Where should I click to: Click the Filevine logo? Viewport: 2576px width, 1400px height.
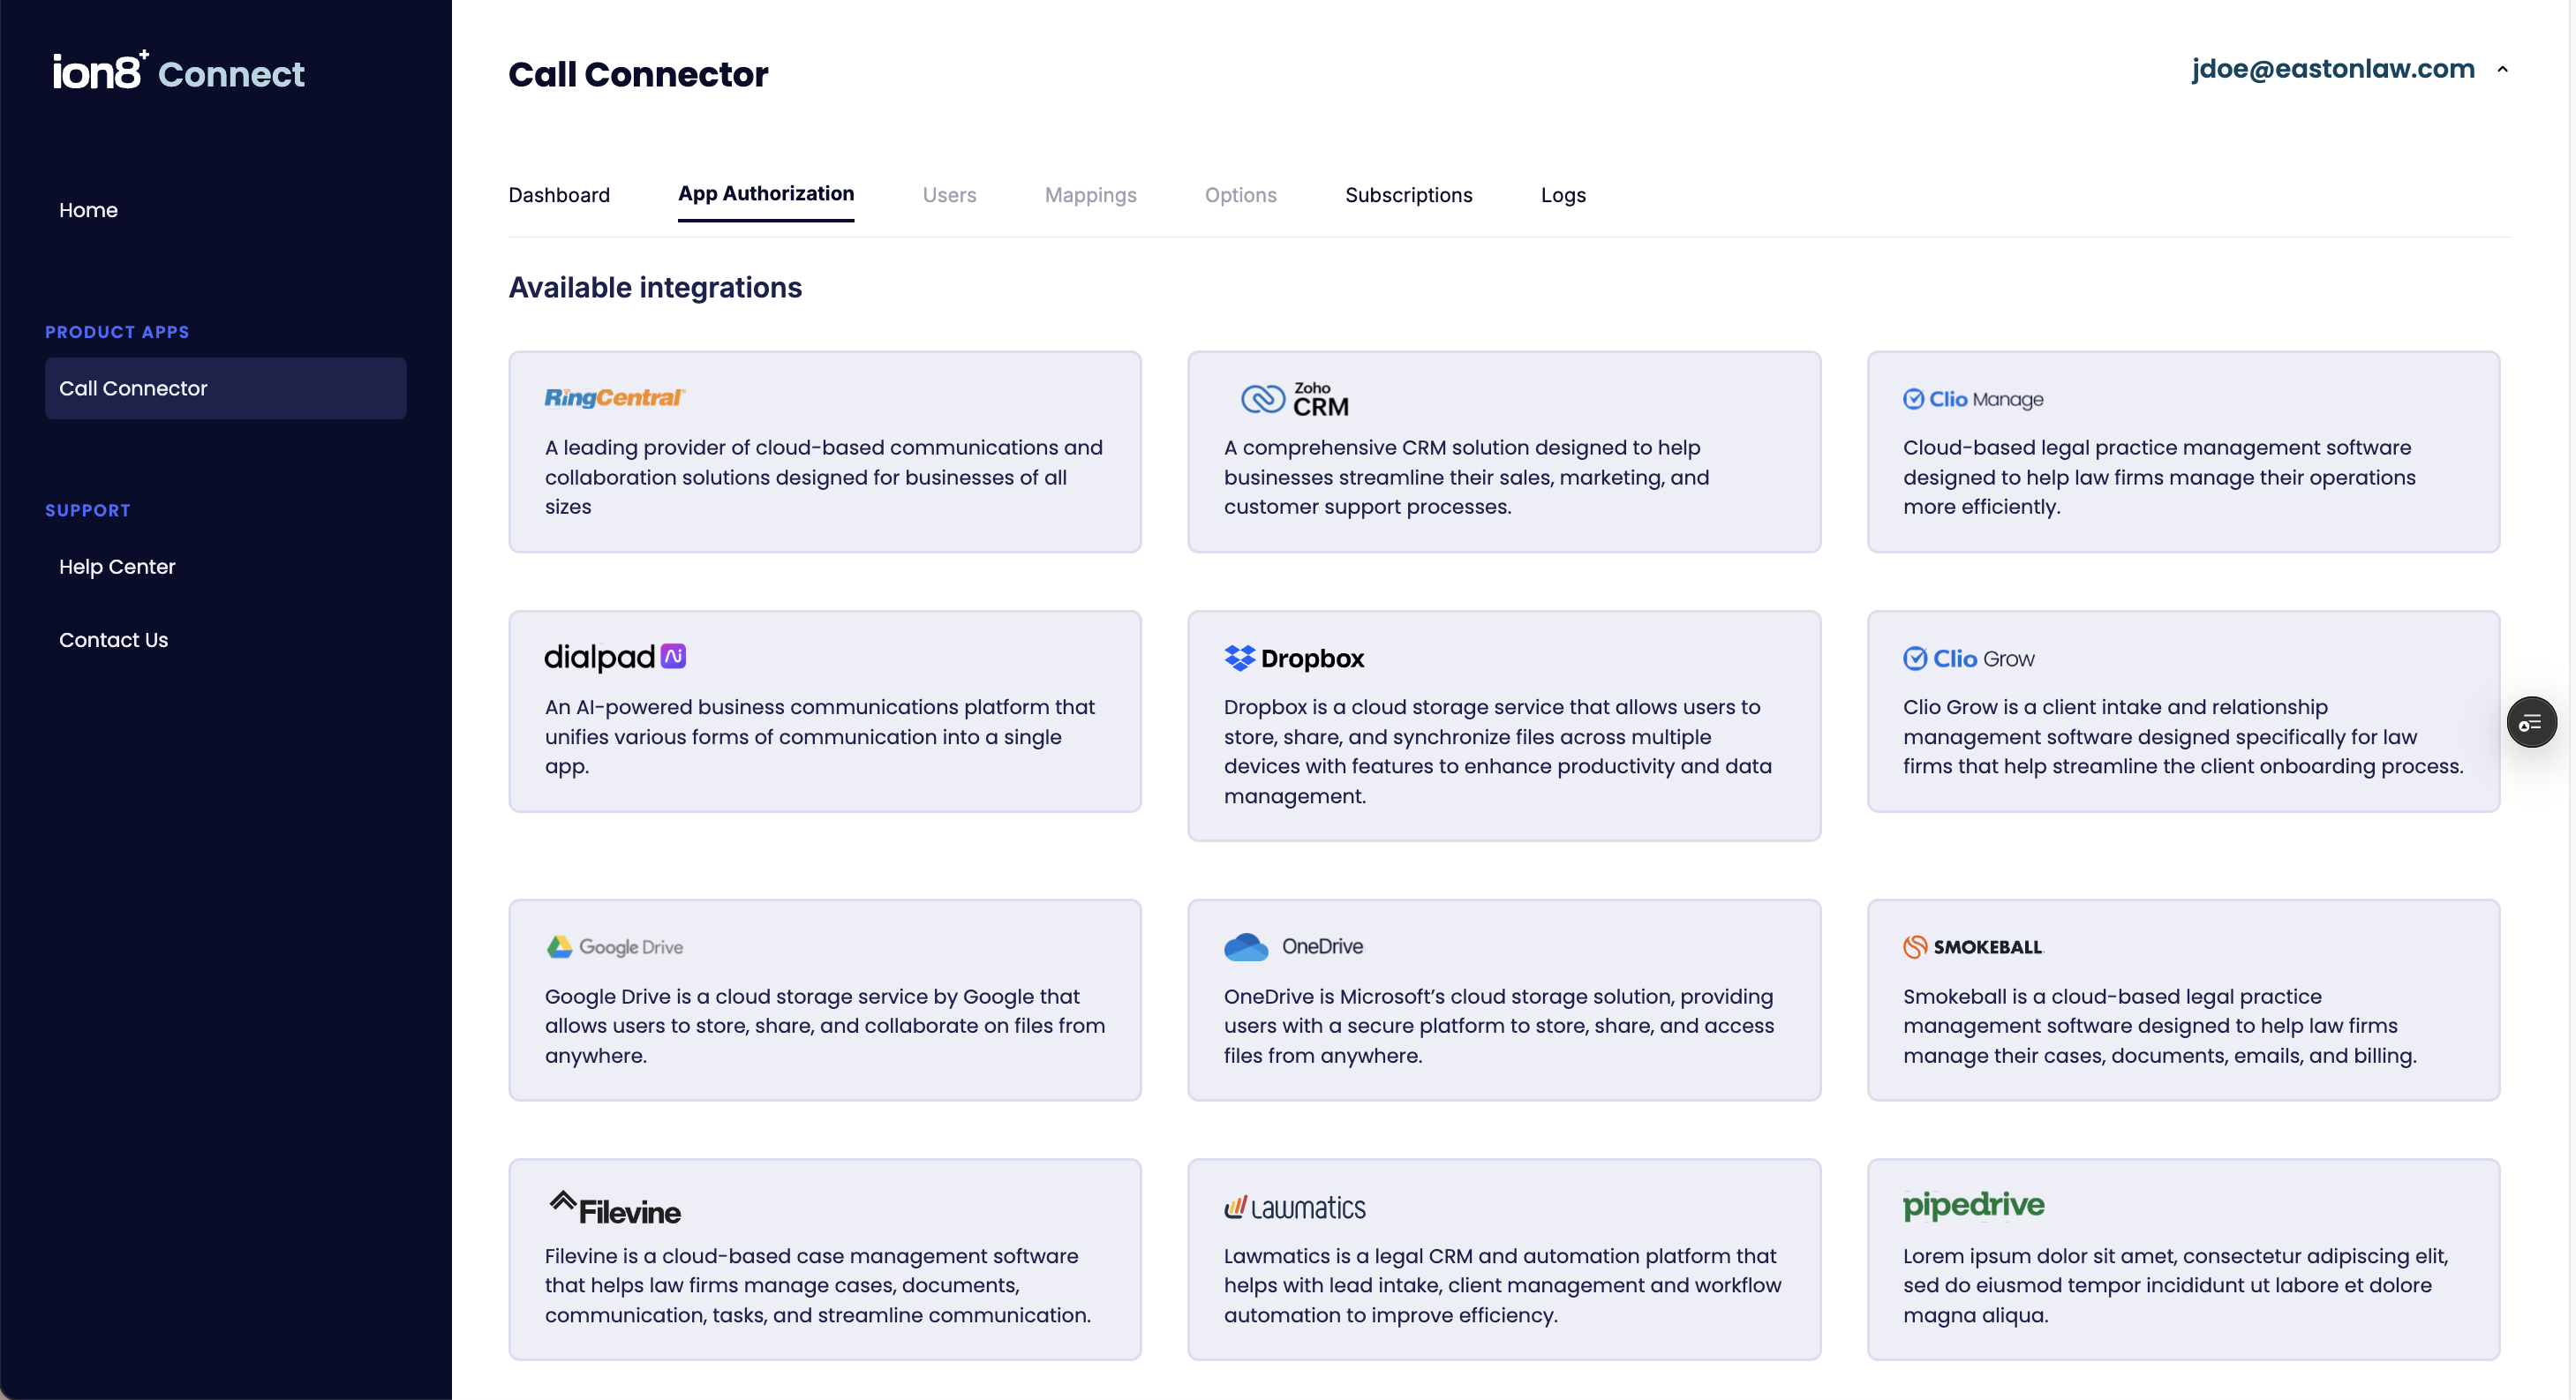[614, 1209]
